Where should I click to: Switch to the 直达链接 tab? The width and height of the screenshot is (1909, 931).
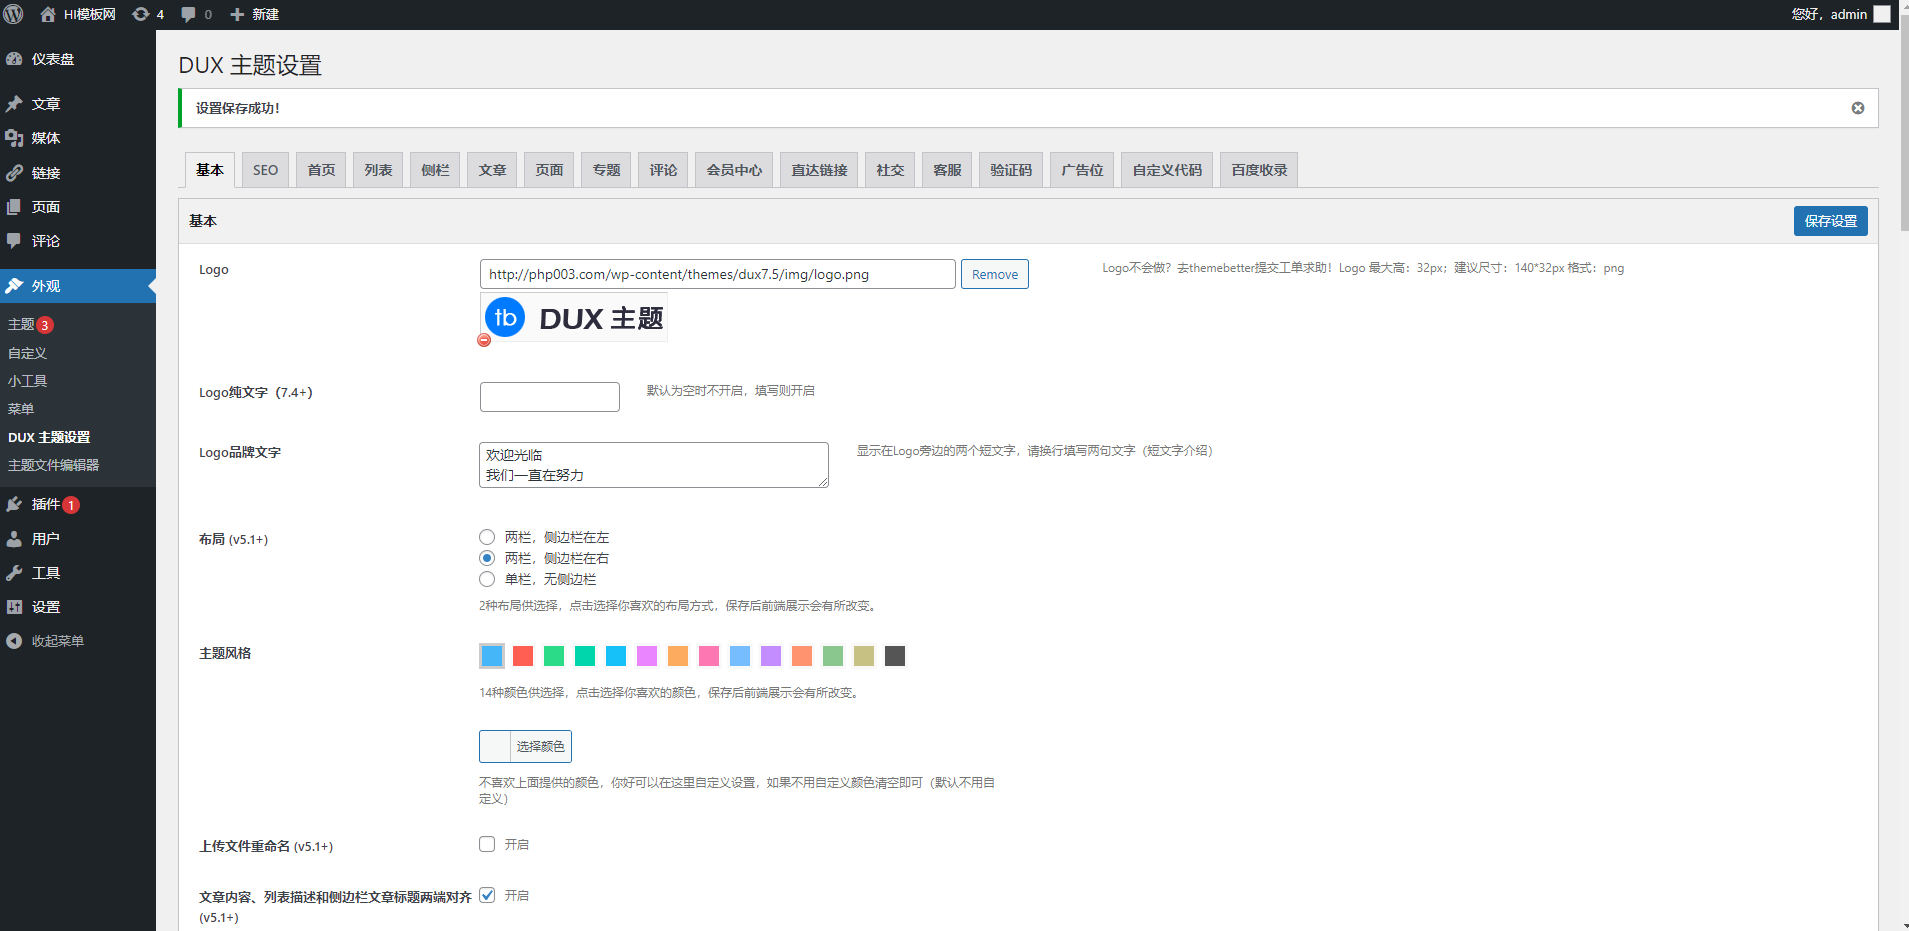click(x=819, y=170)
